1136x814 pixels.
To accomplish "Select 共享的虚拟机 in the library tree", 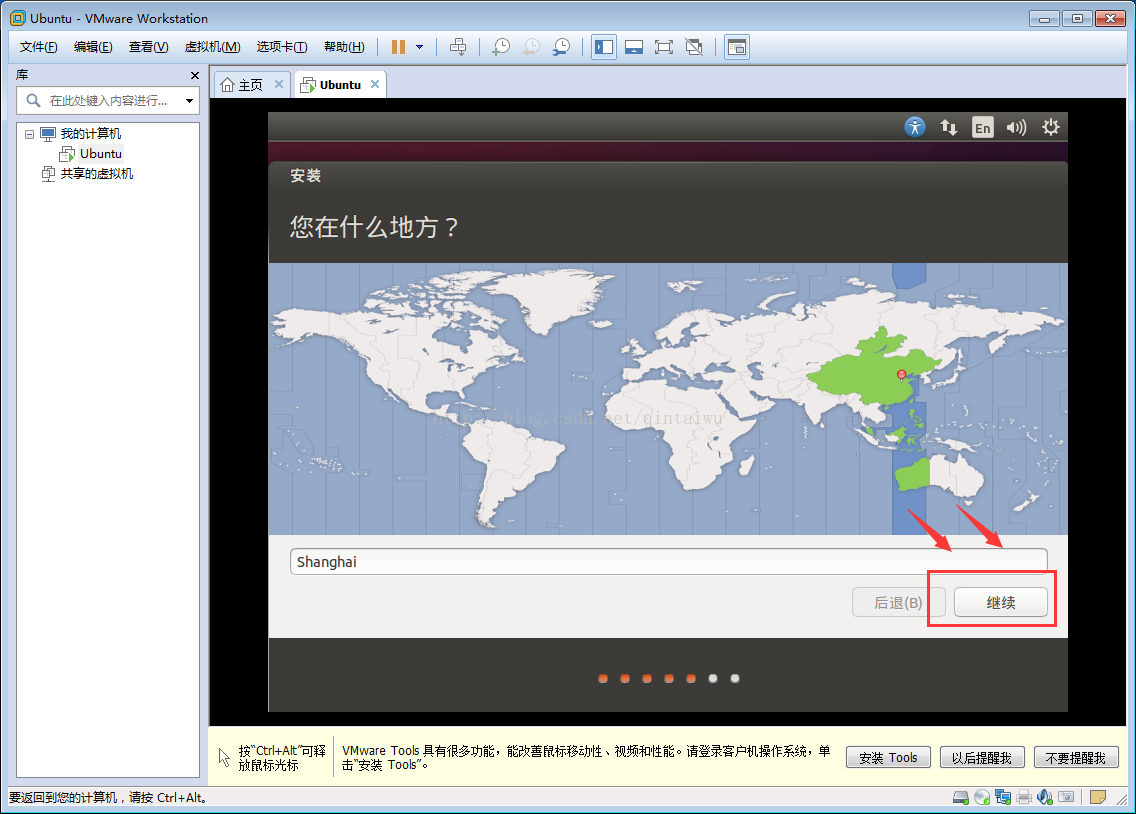I will 96,174.
